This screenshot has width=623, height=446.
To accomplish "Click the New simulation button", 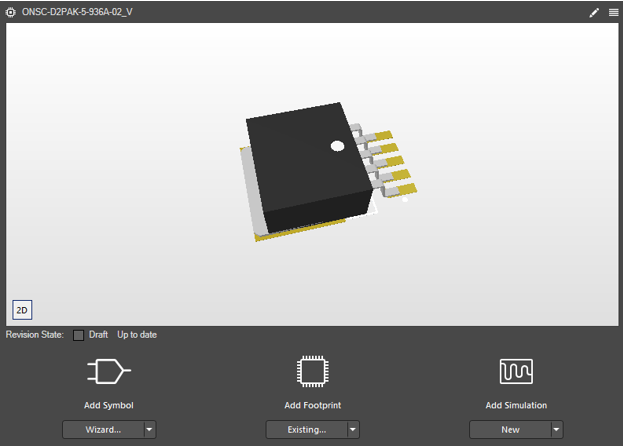I will 510,430.
